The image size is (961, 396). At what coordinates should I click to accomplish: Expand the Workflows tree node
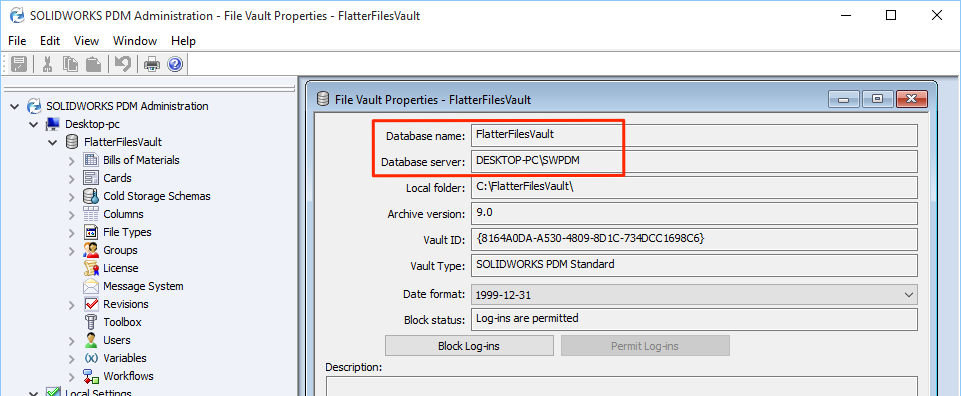click(x=72, y=376)
